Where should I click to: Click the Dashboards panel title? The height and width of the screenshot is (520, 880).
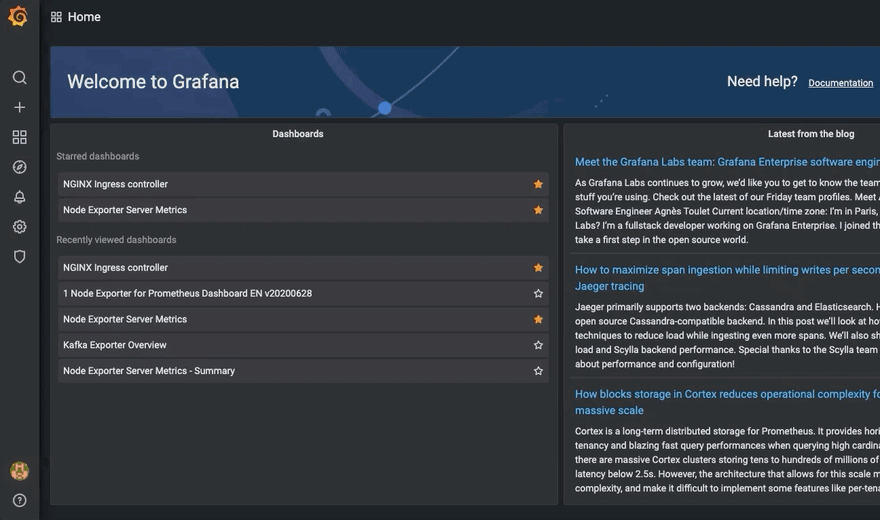pyautogui.click(x=297, y=134)
